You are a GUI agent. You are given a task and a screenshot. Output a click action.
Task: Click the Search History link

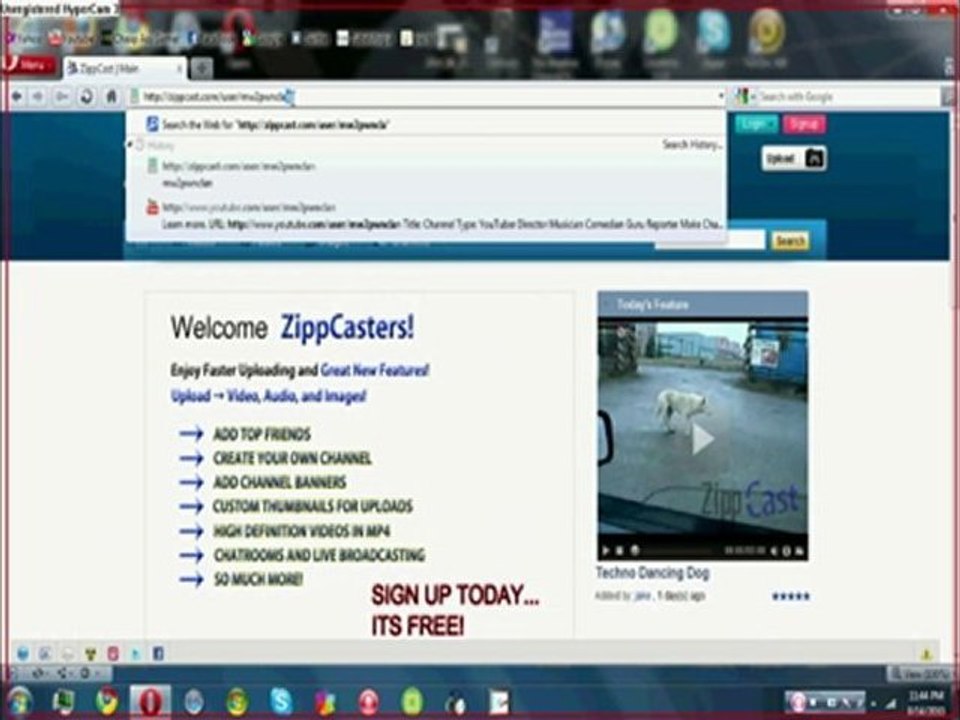692,145
